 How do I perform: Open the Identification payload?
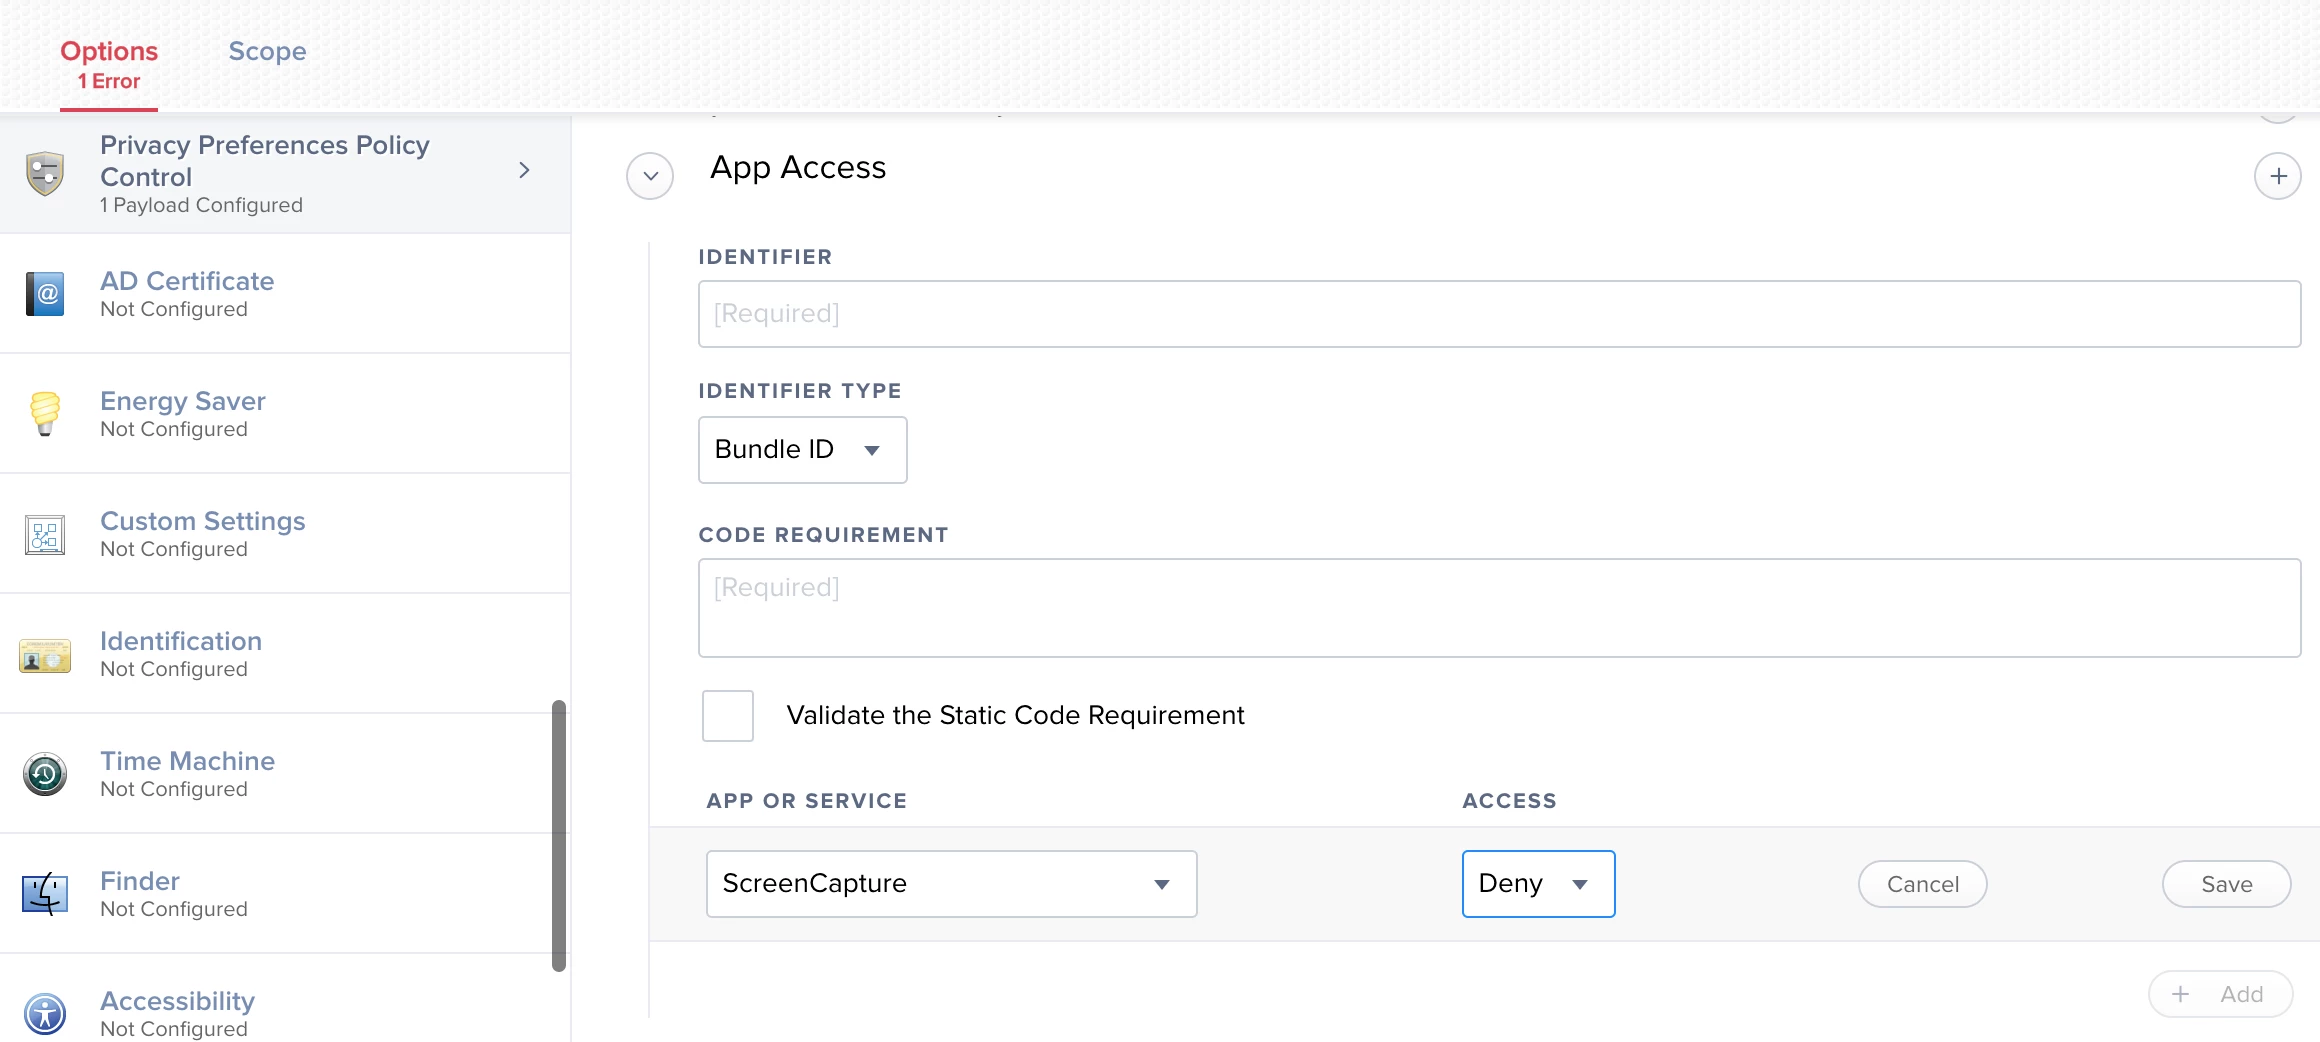(x=286, y=654)
